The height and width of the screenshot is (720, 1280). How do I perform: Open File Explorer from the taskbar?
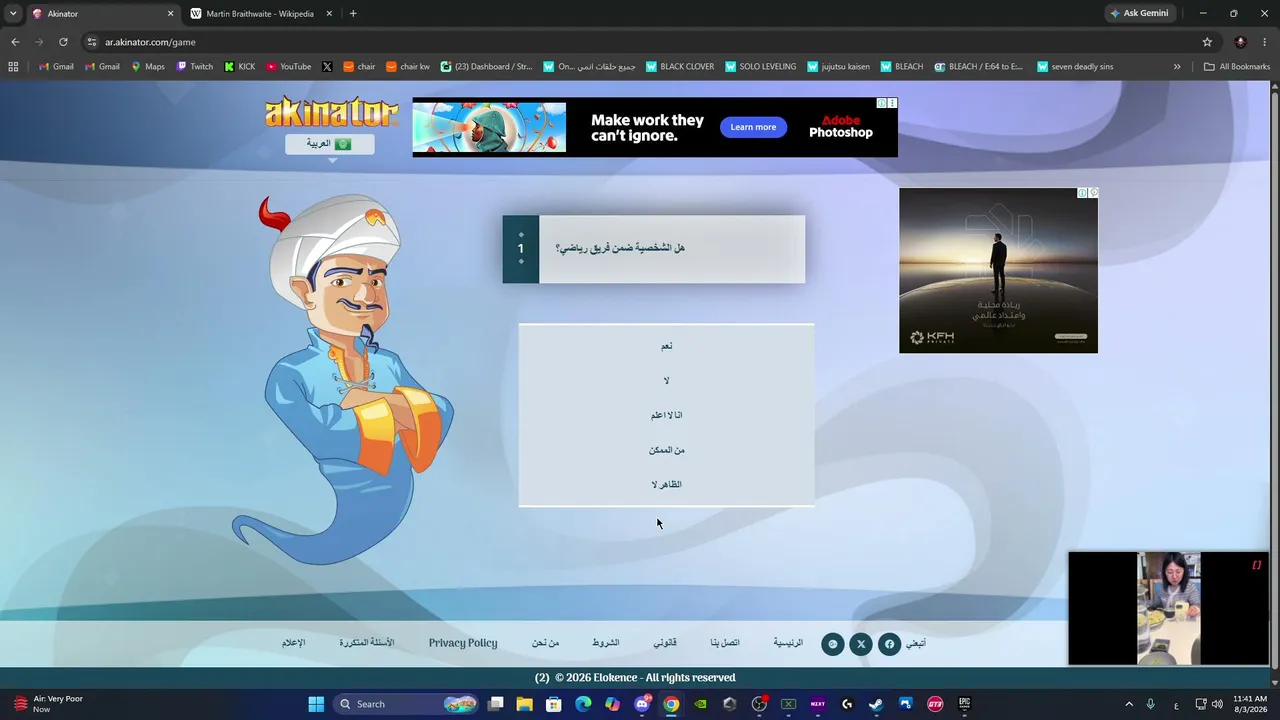coord(525,704)
